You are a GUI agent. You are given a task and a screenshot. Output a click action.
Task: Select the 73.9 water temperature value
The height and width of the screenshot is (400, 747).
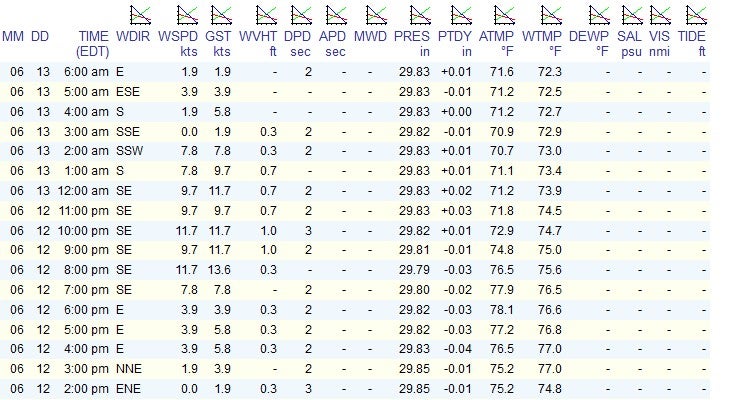pyautogui.click(x=550, y=191)
